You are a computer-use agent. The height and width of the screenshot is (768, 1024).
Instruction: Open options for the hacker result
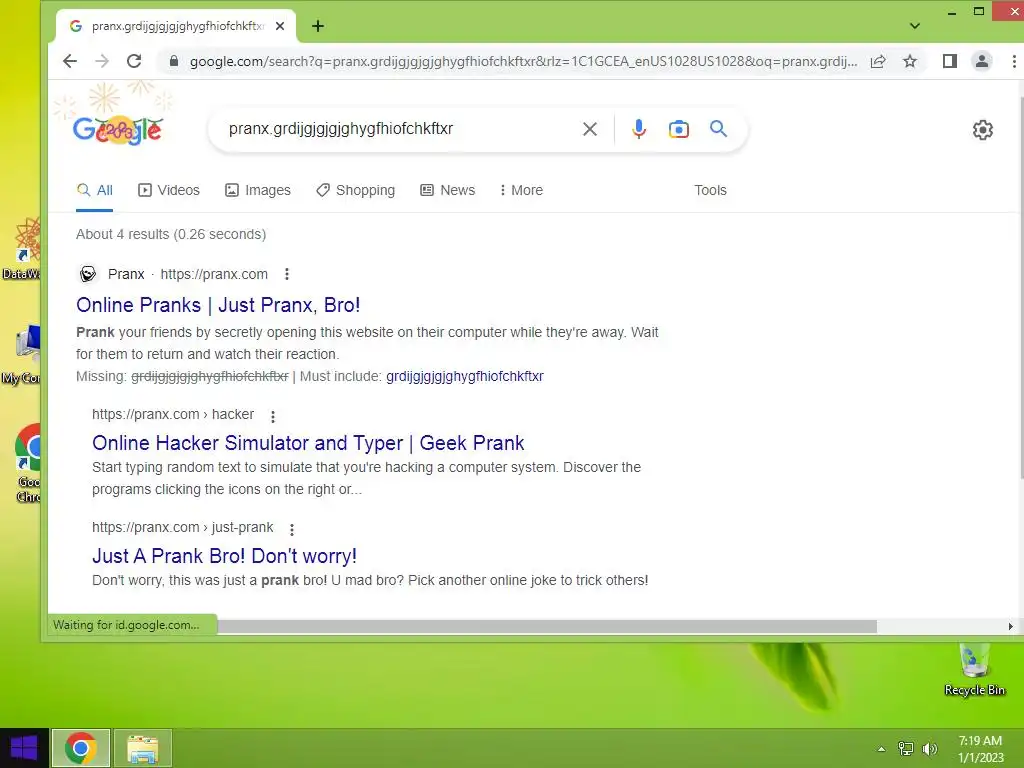pos(273,416)
